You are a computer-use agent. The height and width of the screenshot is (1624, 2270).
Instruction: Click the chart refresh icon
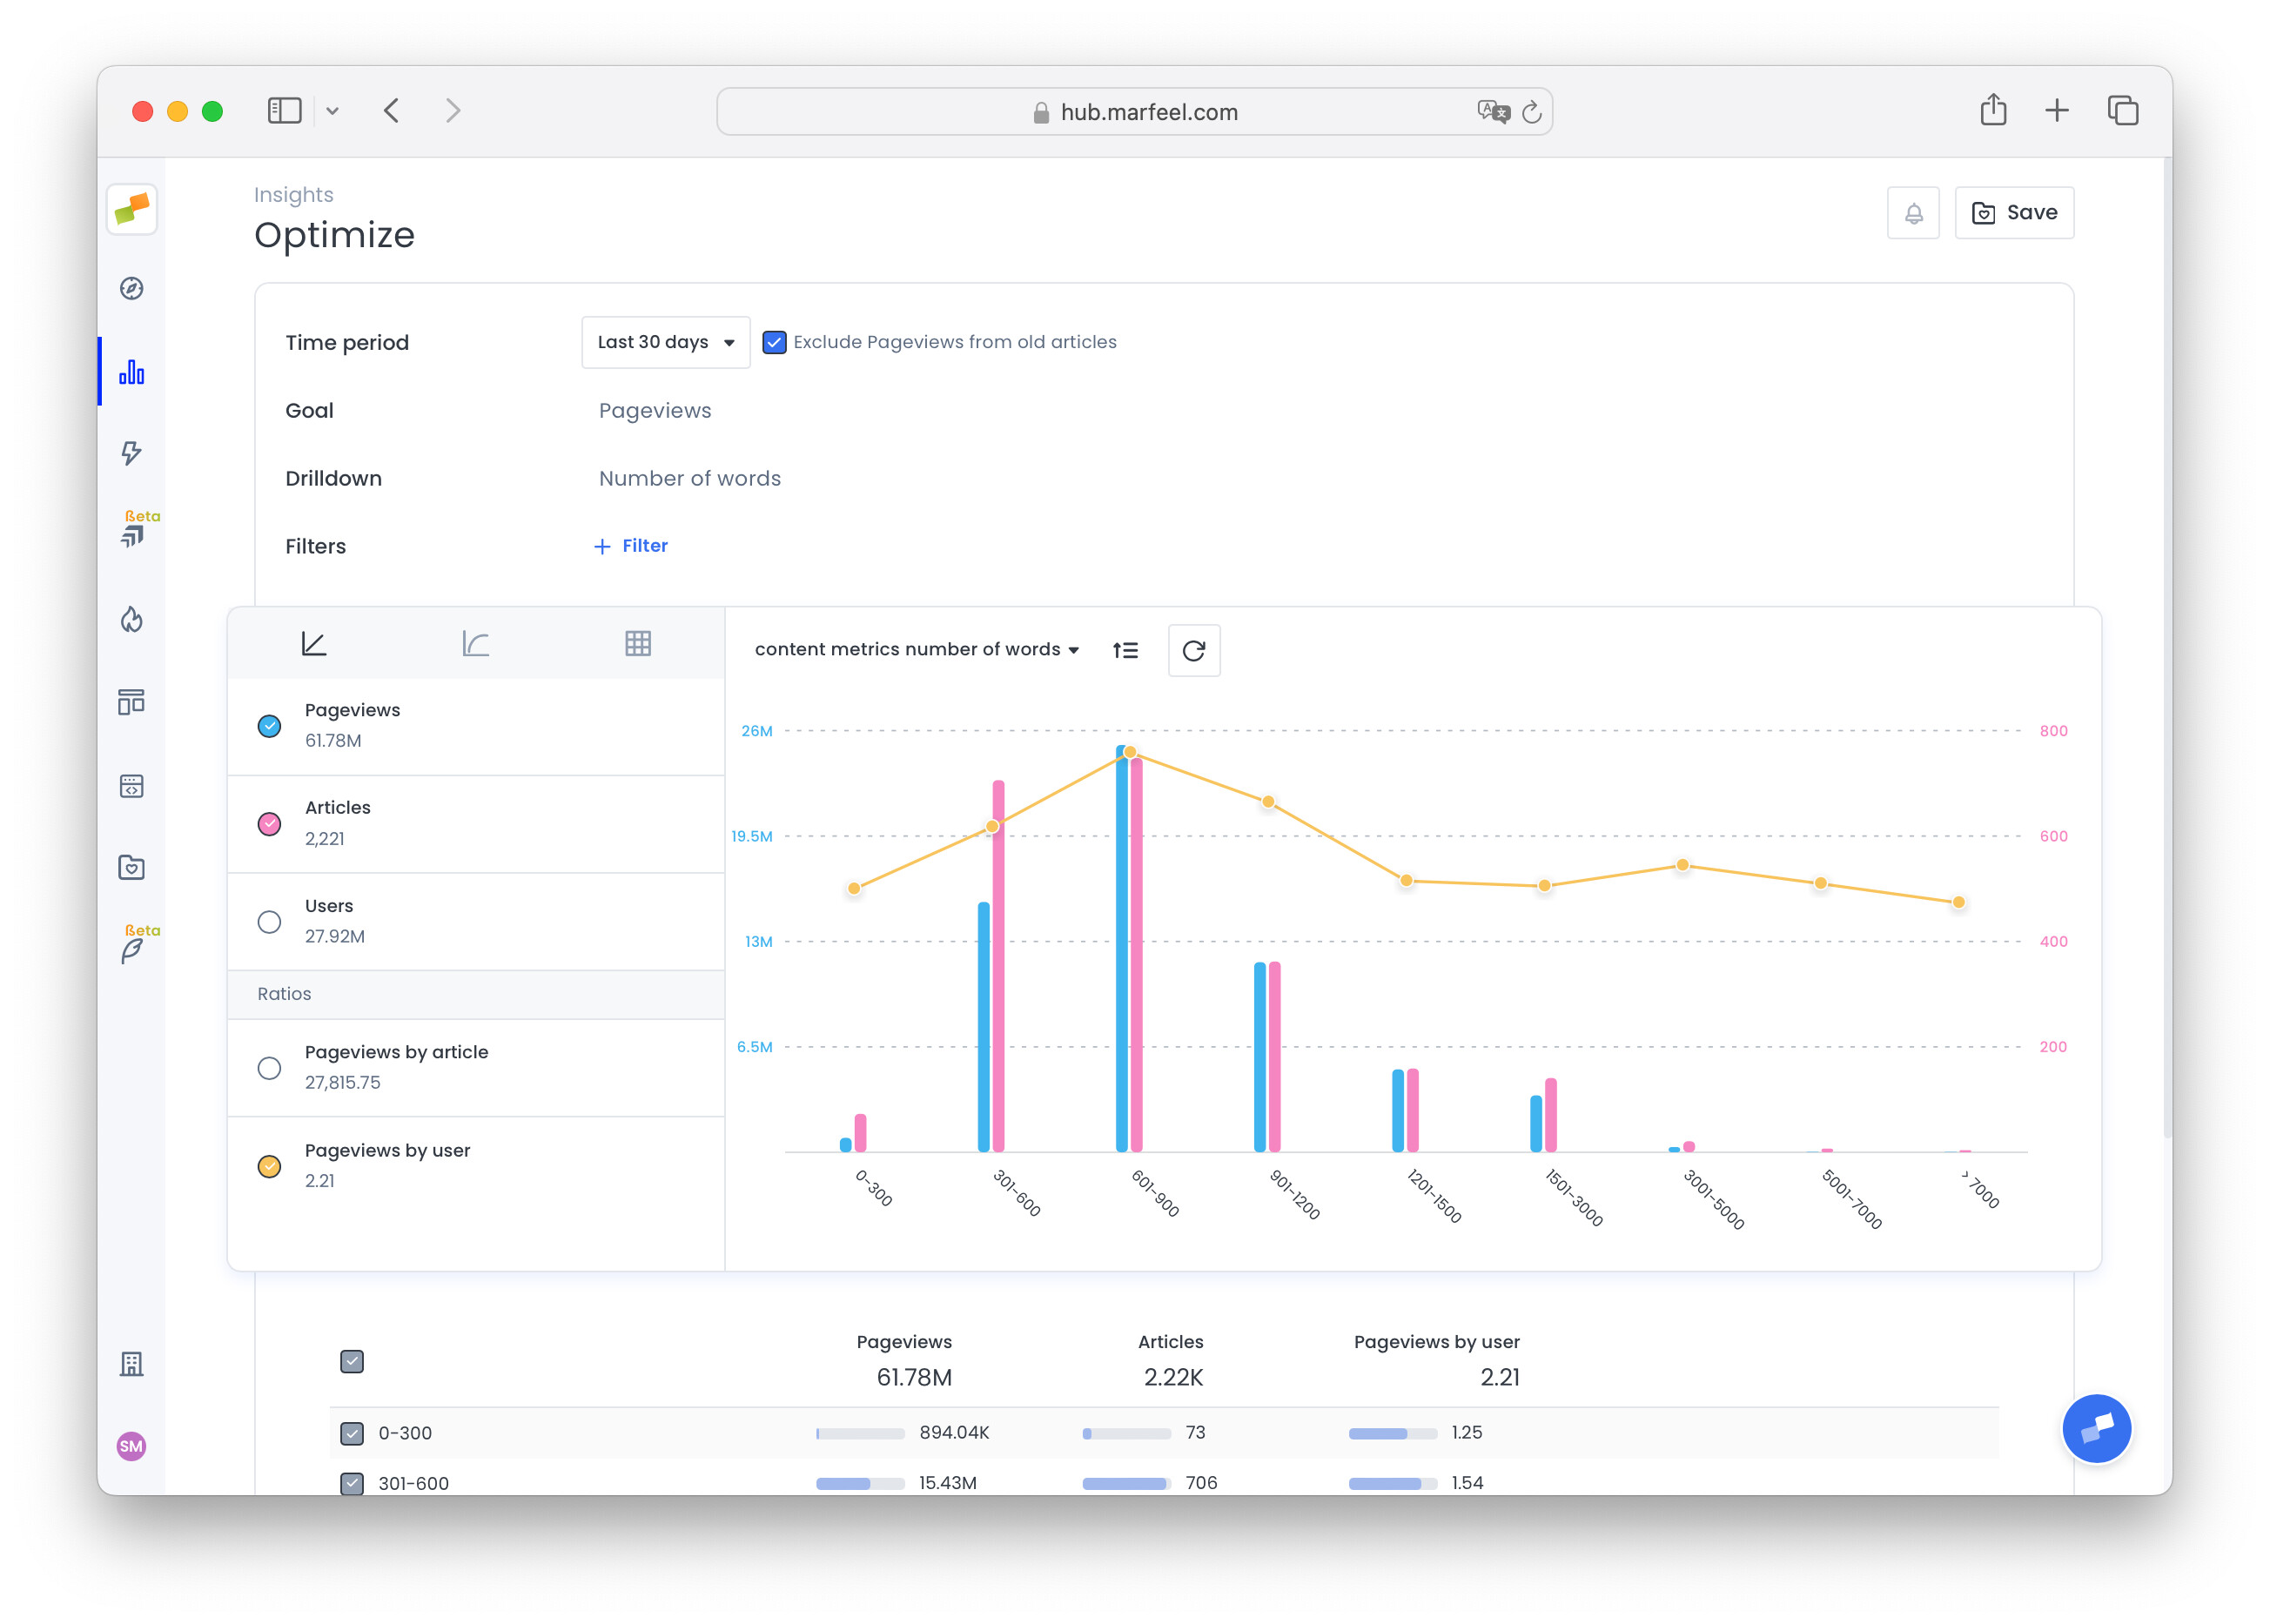point(1193,650)
